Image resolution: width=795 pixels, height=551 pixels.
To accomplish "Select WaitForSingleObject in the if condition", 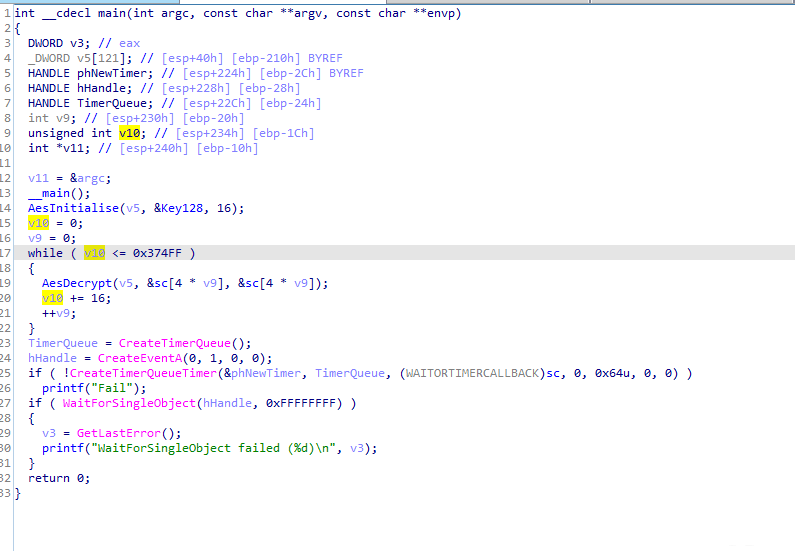I will click(x=129, y=403).
